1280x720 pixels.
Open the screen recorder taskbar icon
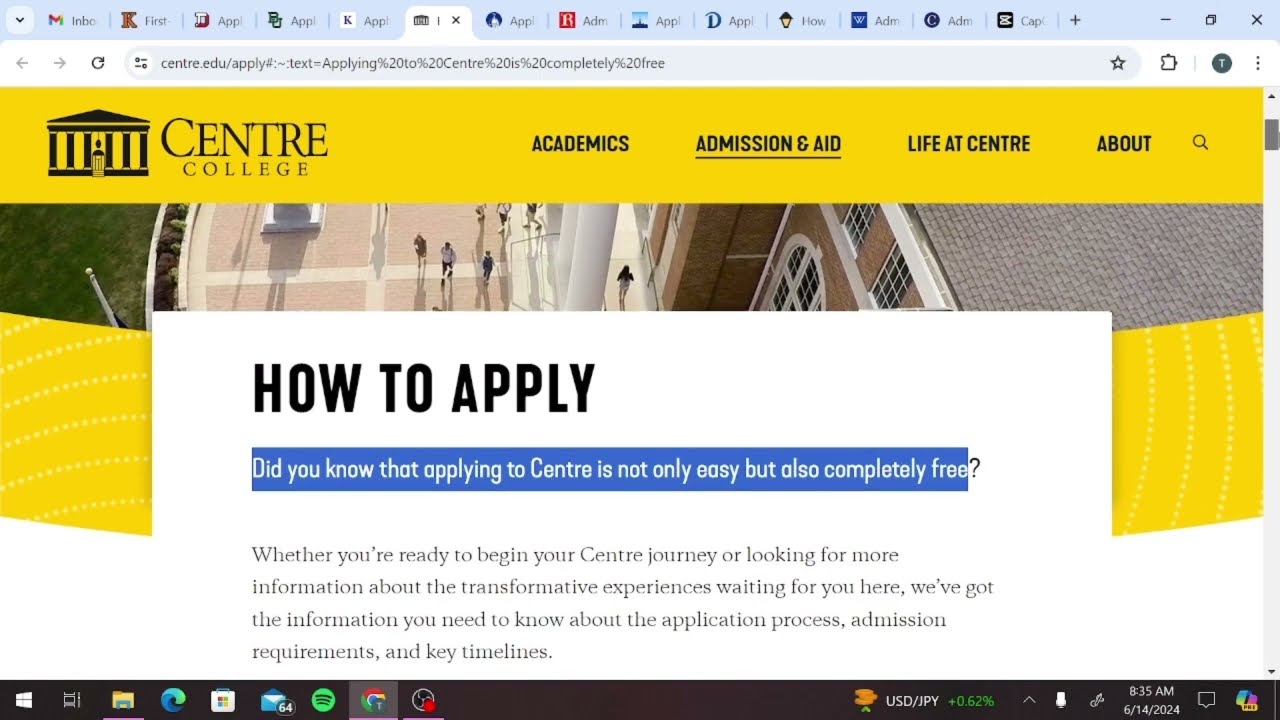pos(424,700)
